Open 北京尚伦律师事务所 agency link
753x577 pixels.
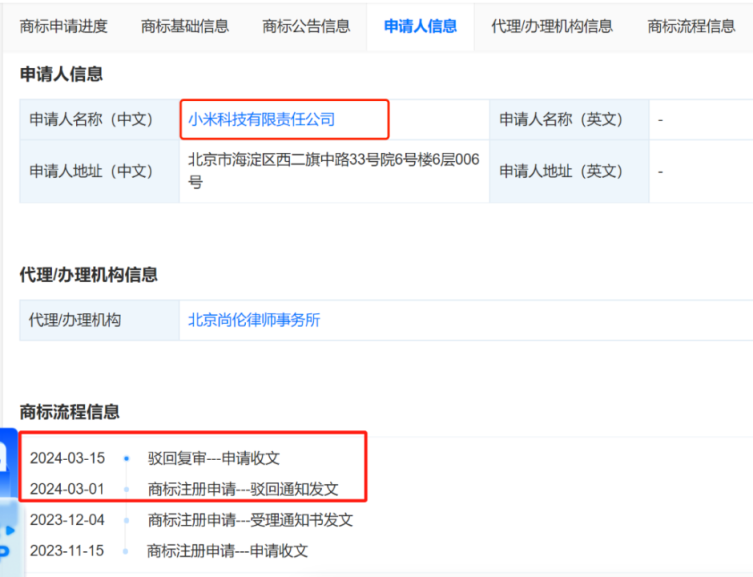click(254, 320)
